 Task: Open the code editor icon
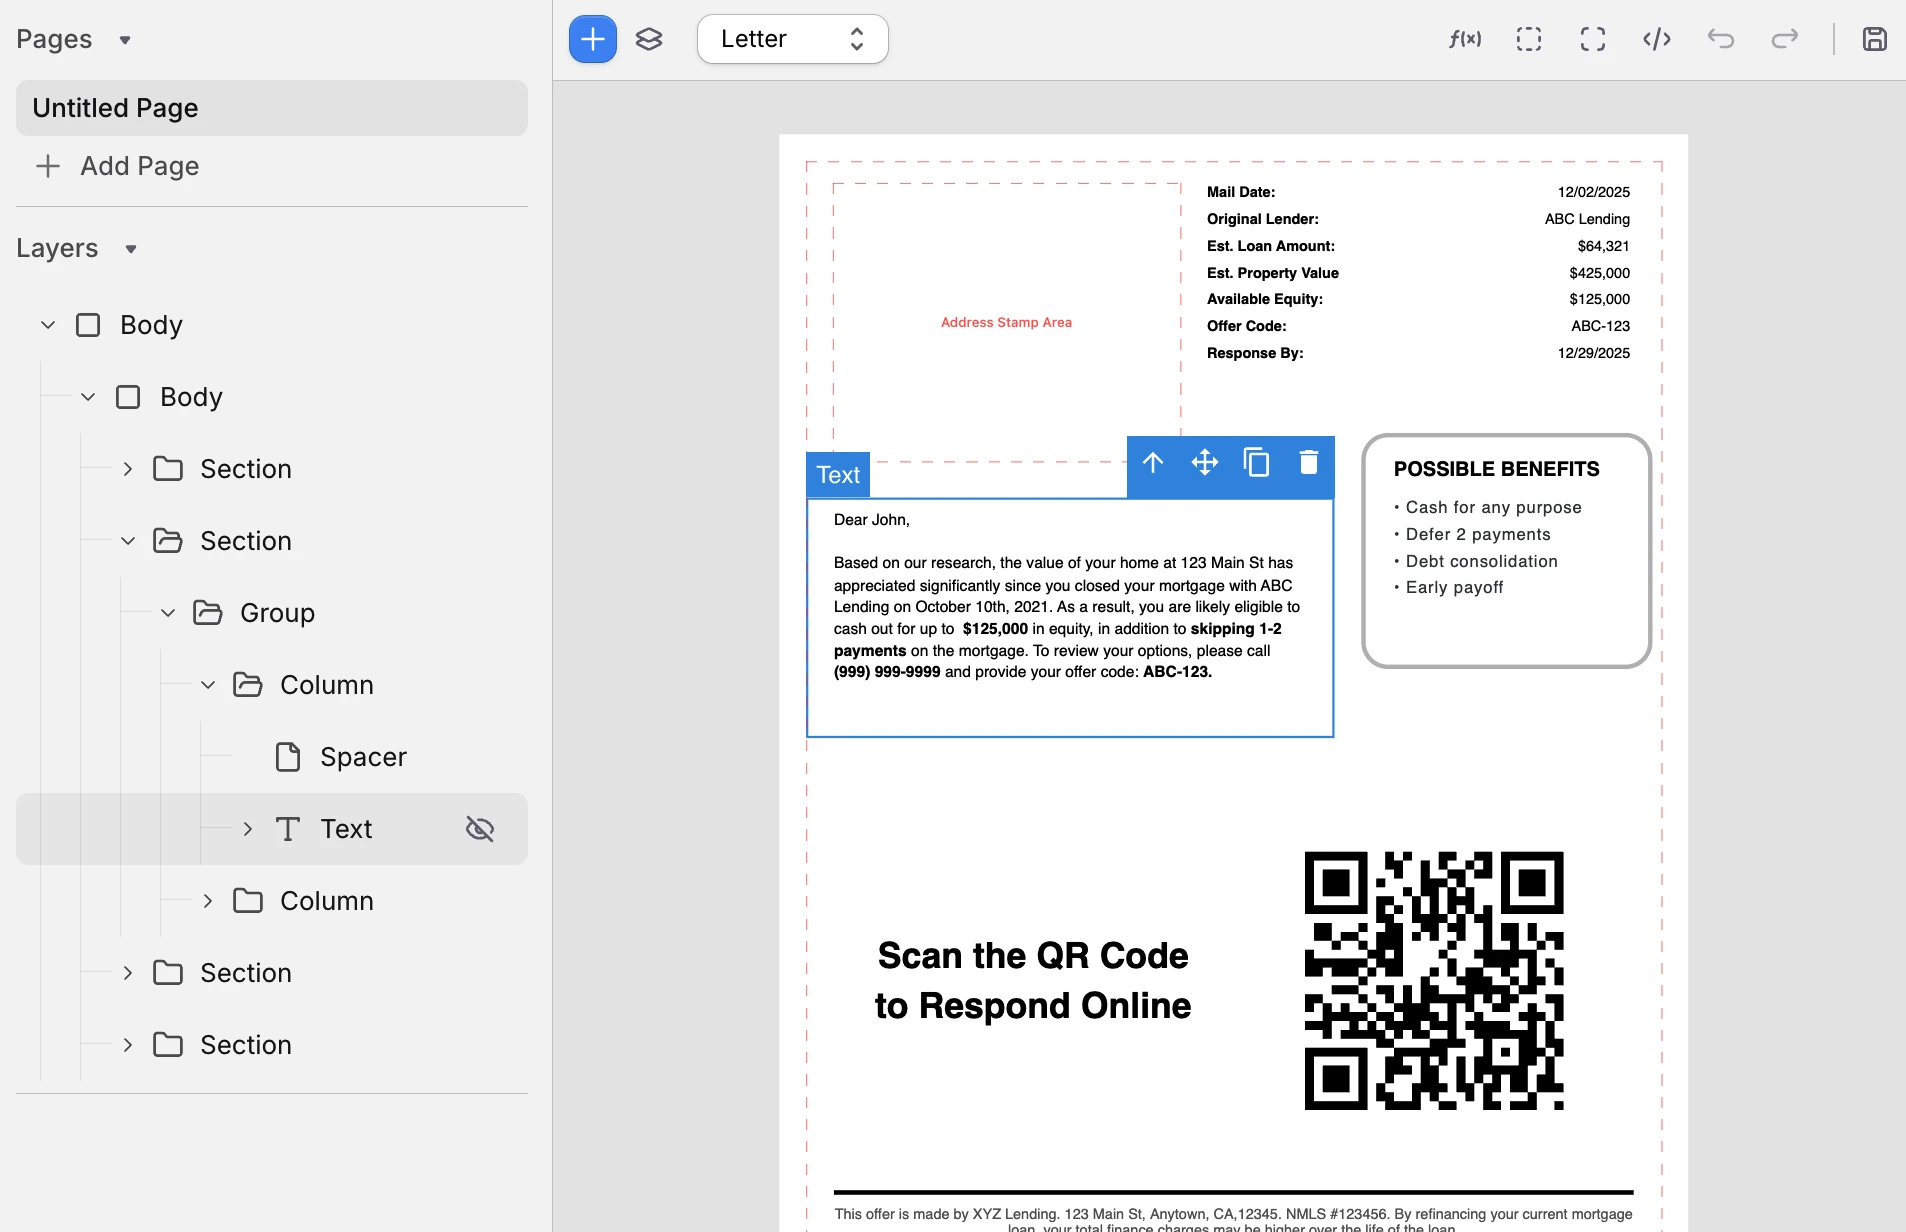pos(1656,39)
